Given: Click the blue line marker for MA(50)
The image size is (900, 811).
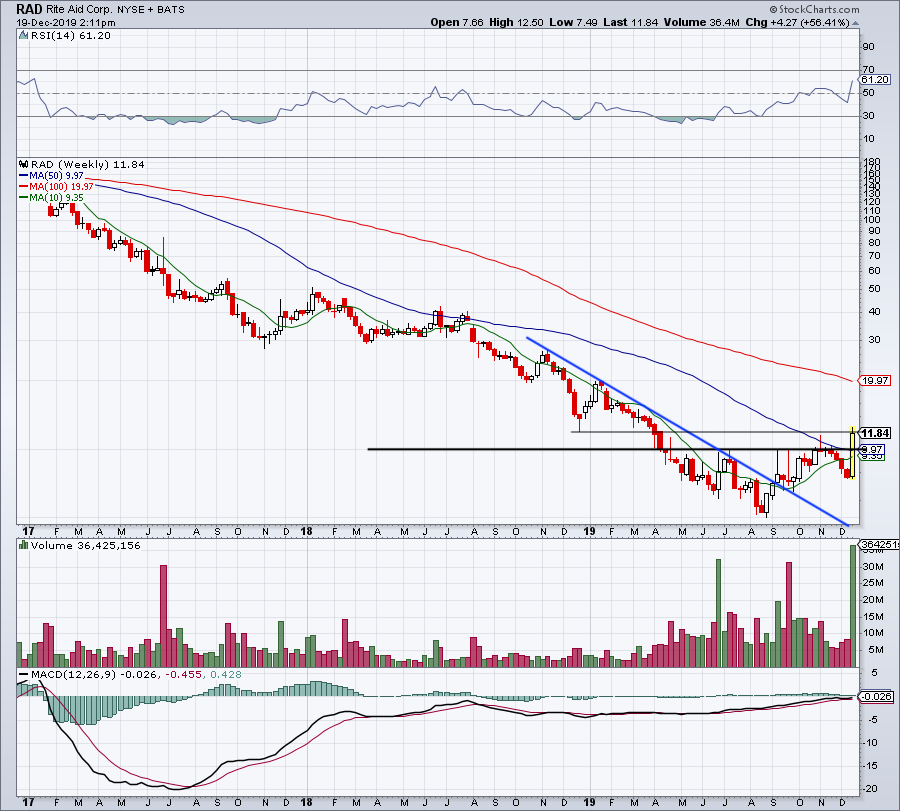Looking at the screenshot, I should point(24,176).
